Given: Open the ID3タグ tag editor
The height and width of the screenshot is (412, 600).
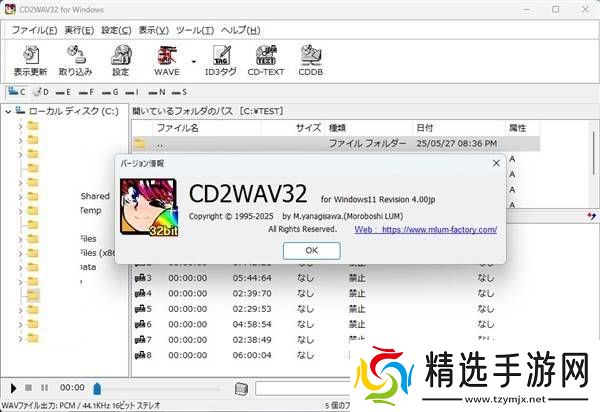Looking at the screenshot, I should pos(220,56).
